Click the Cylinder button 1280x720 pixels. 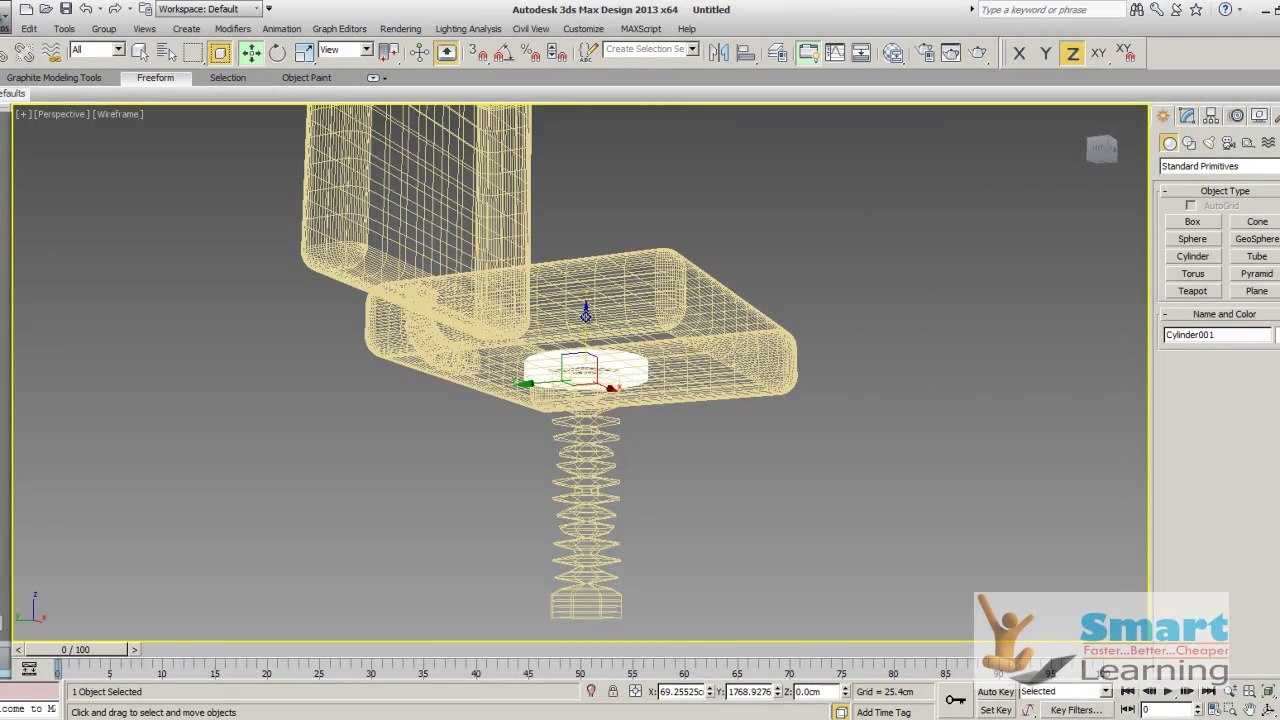click(1192, 256)
